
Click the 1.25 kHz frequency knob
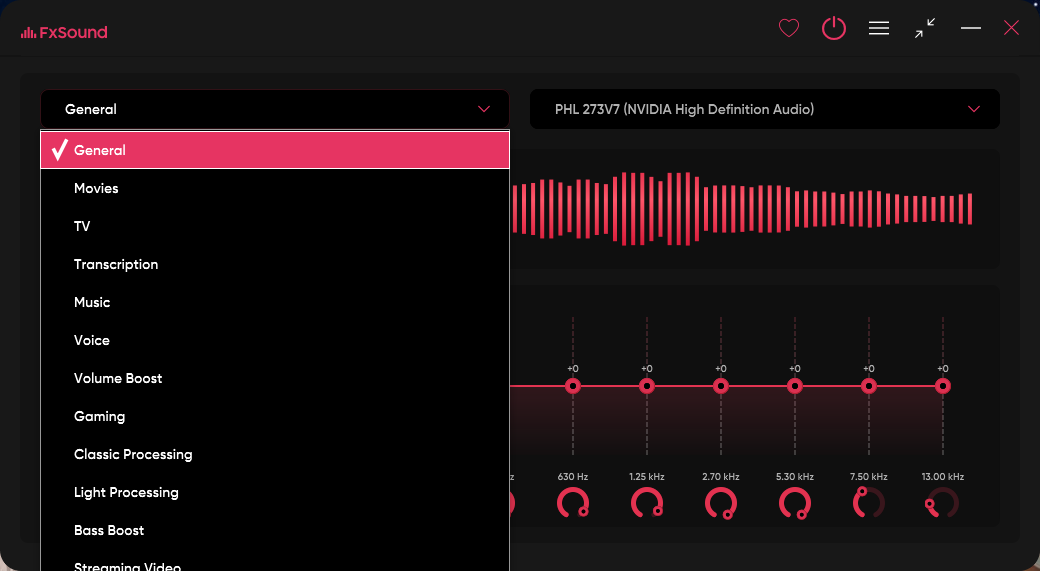[647, 503]
